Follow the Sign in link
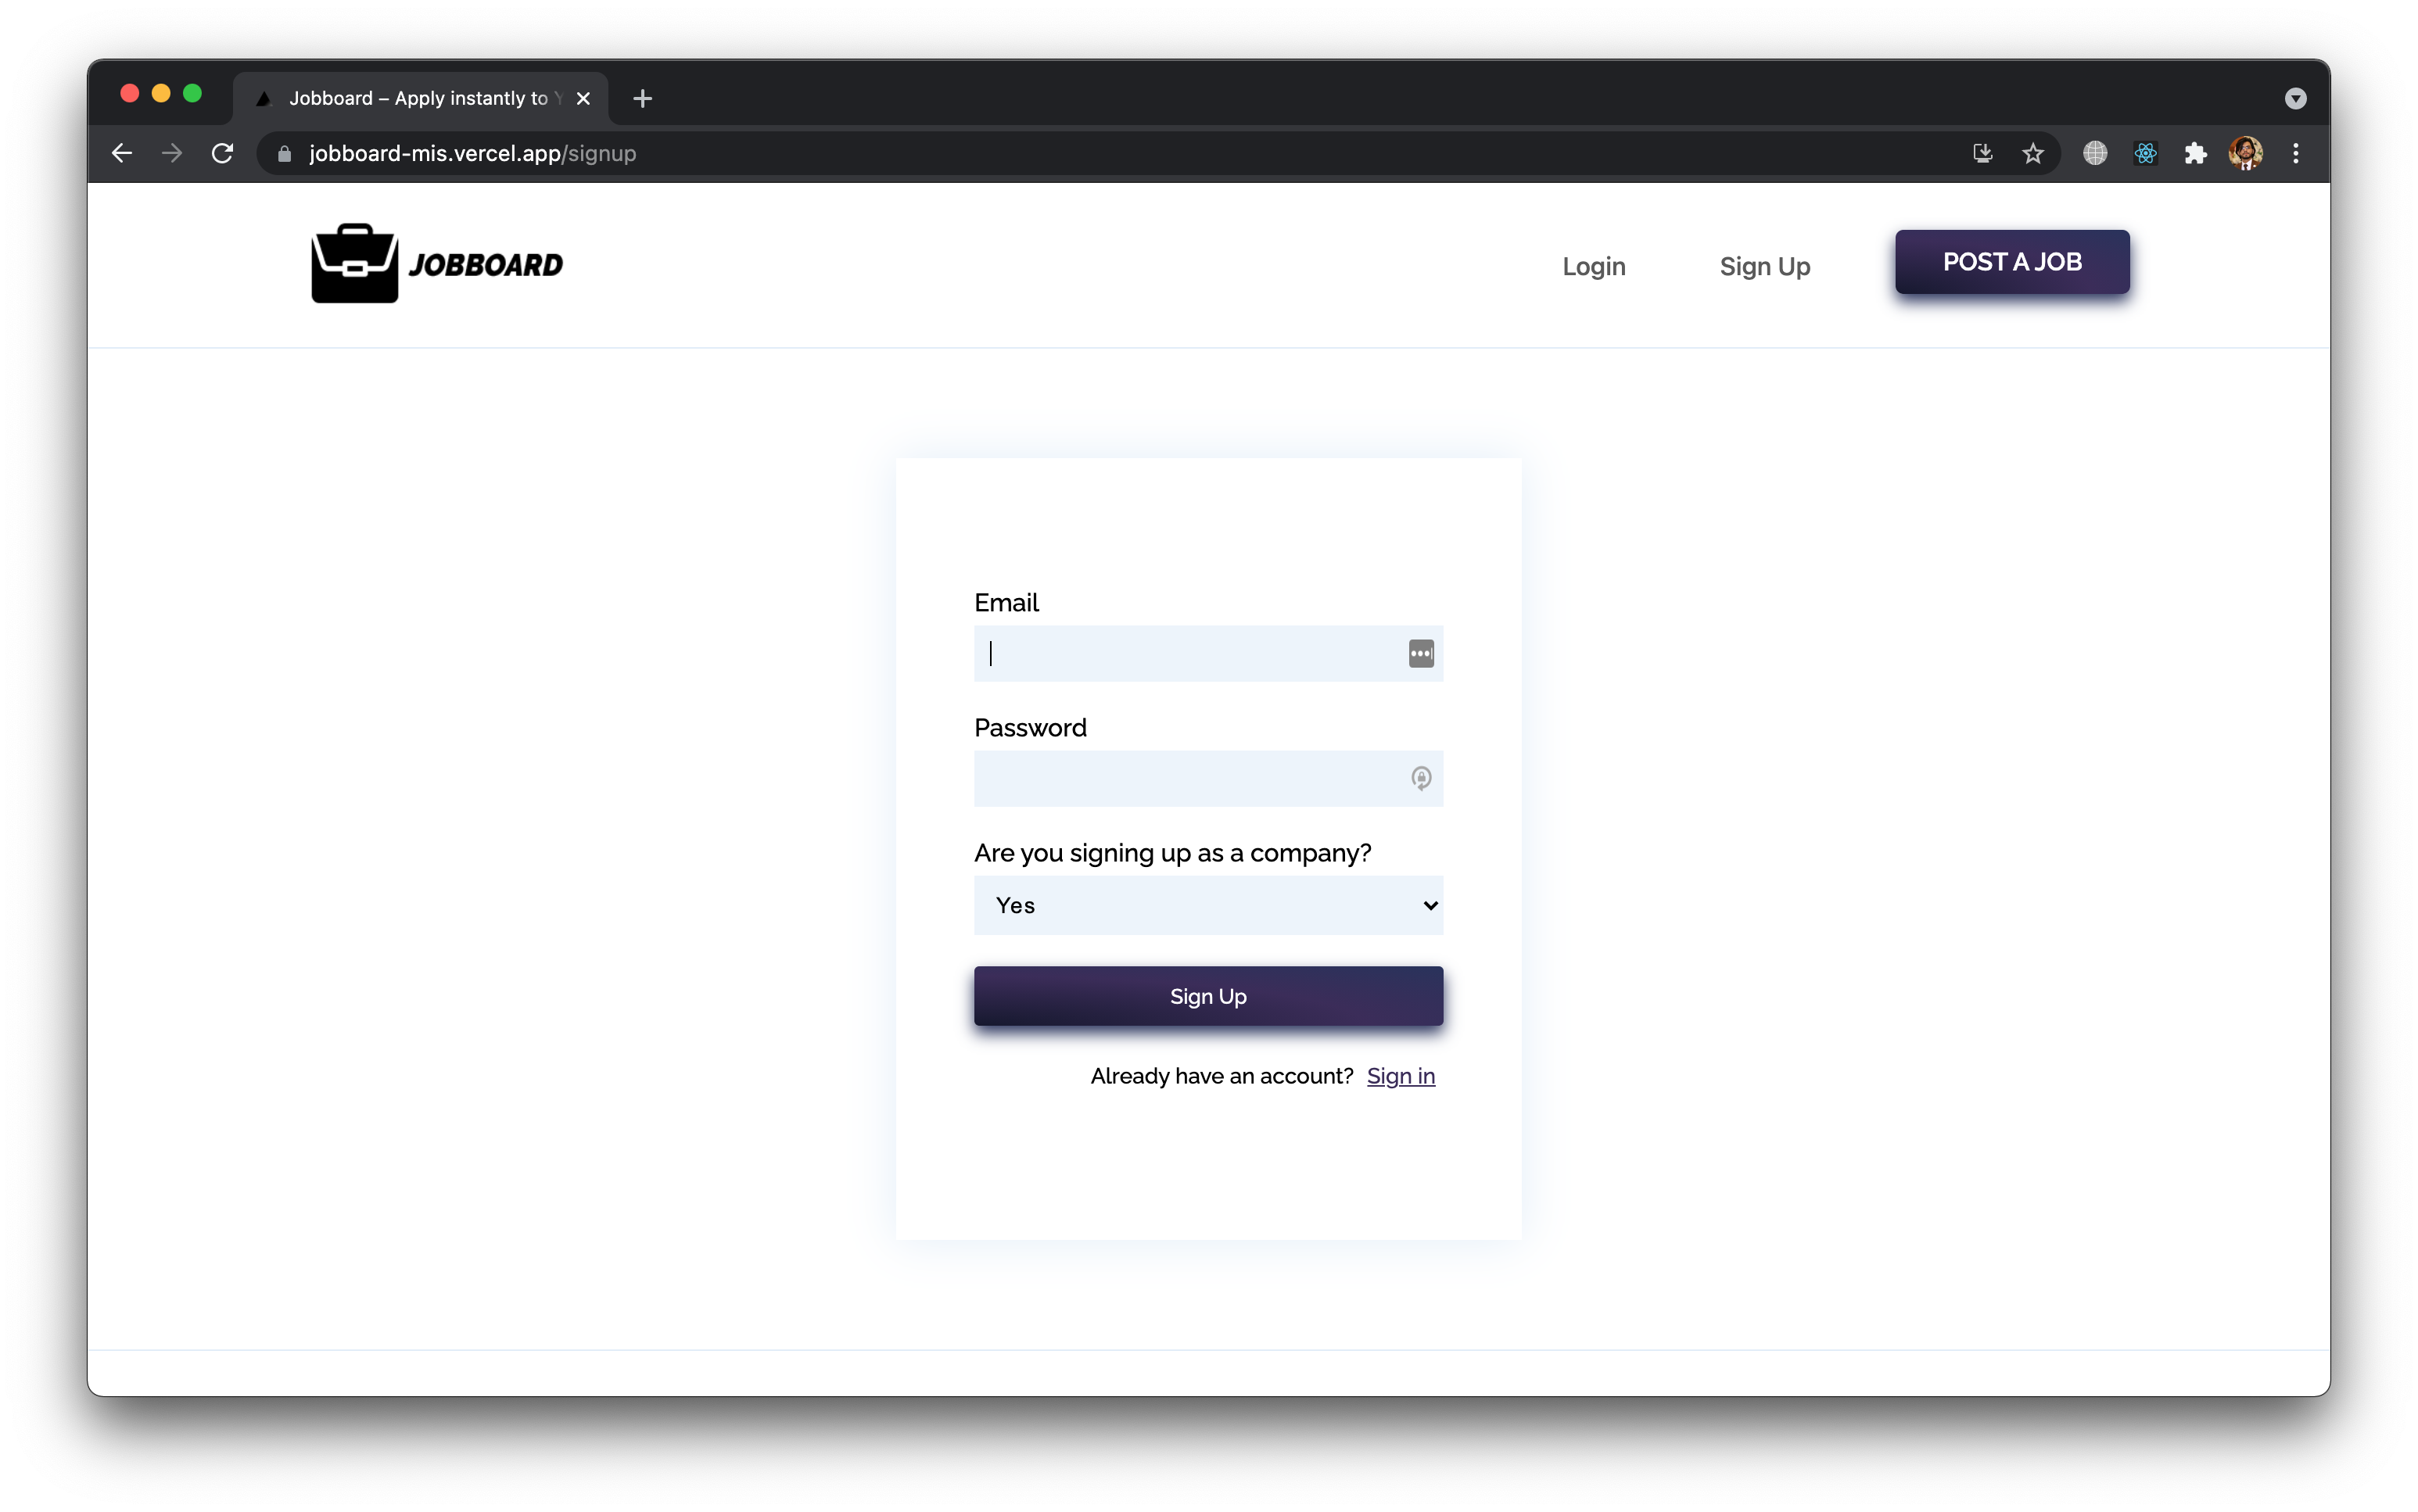Image resolution: width=2418 pixels, height=1512 pixels. [1400, 1076]
